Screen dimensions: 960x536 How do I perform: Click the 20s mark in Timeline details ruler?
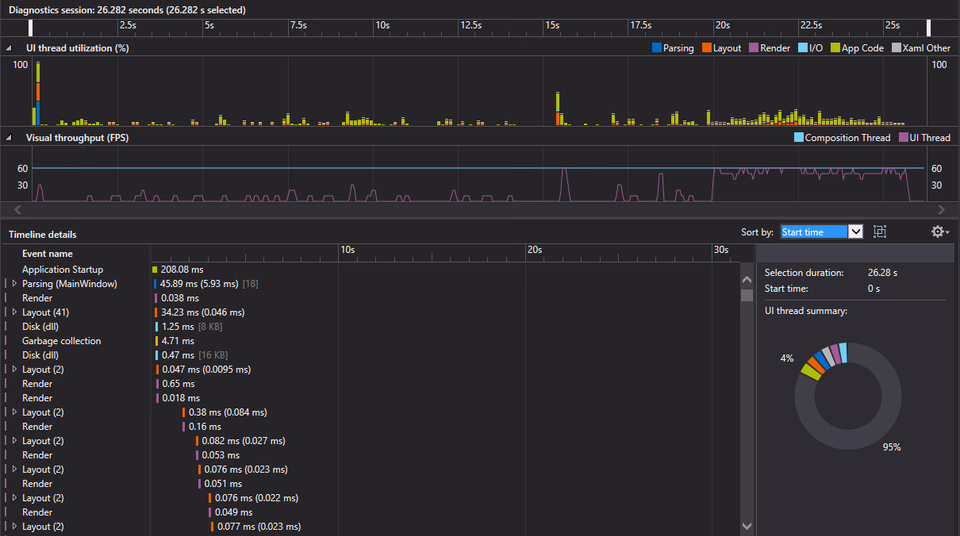point(534,250)
